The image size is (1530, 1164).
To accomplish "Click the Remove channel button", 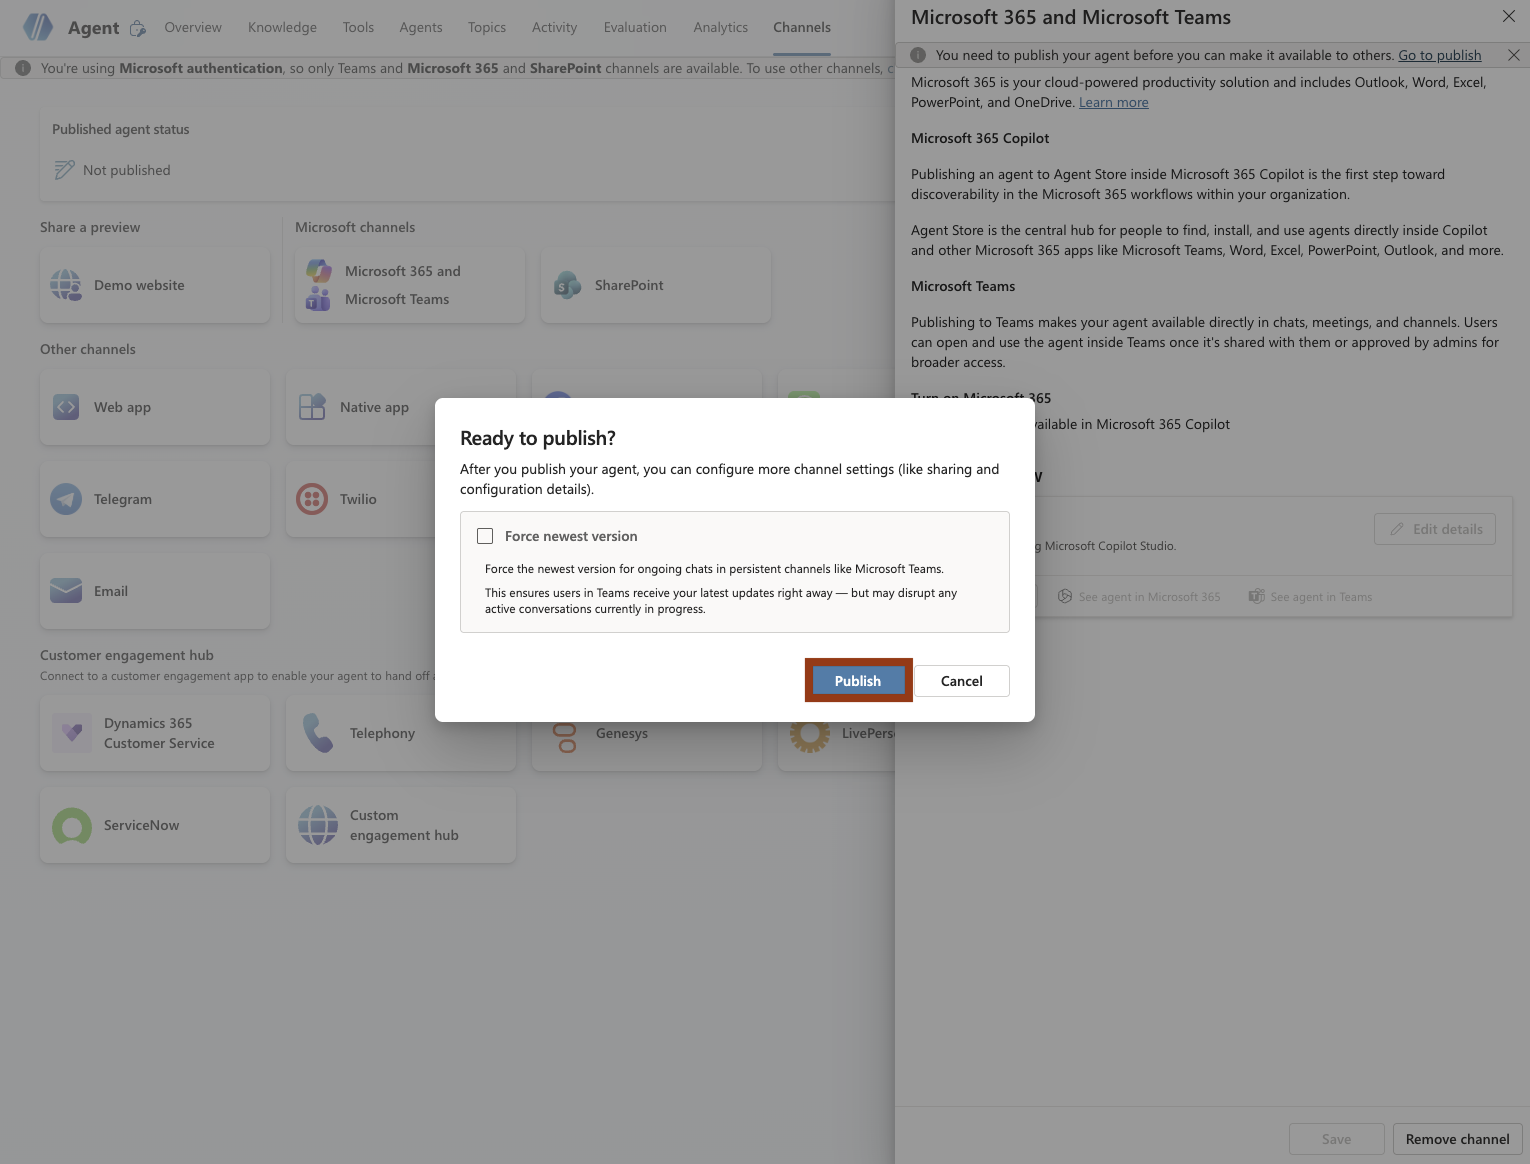I will click(1458, 1139).
